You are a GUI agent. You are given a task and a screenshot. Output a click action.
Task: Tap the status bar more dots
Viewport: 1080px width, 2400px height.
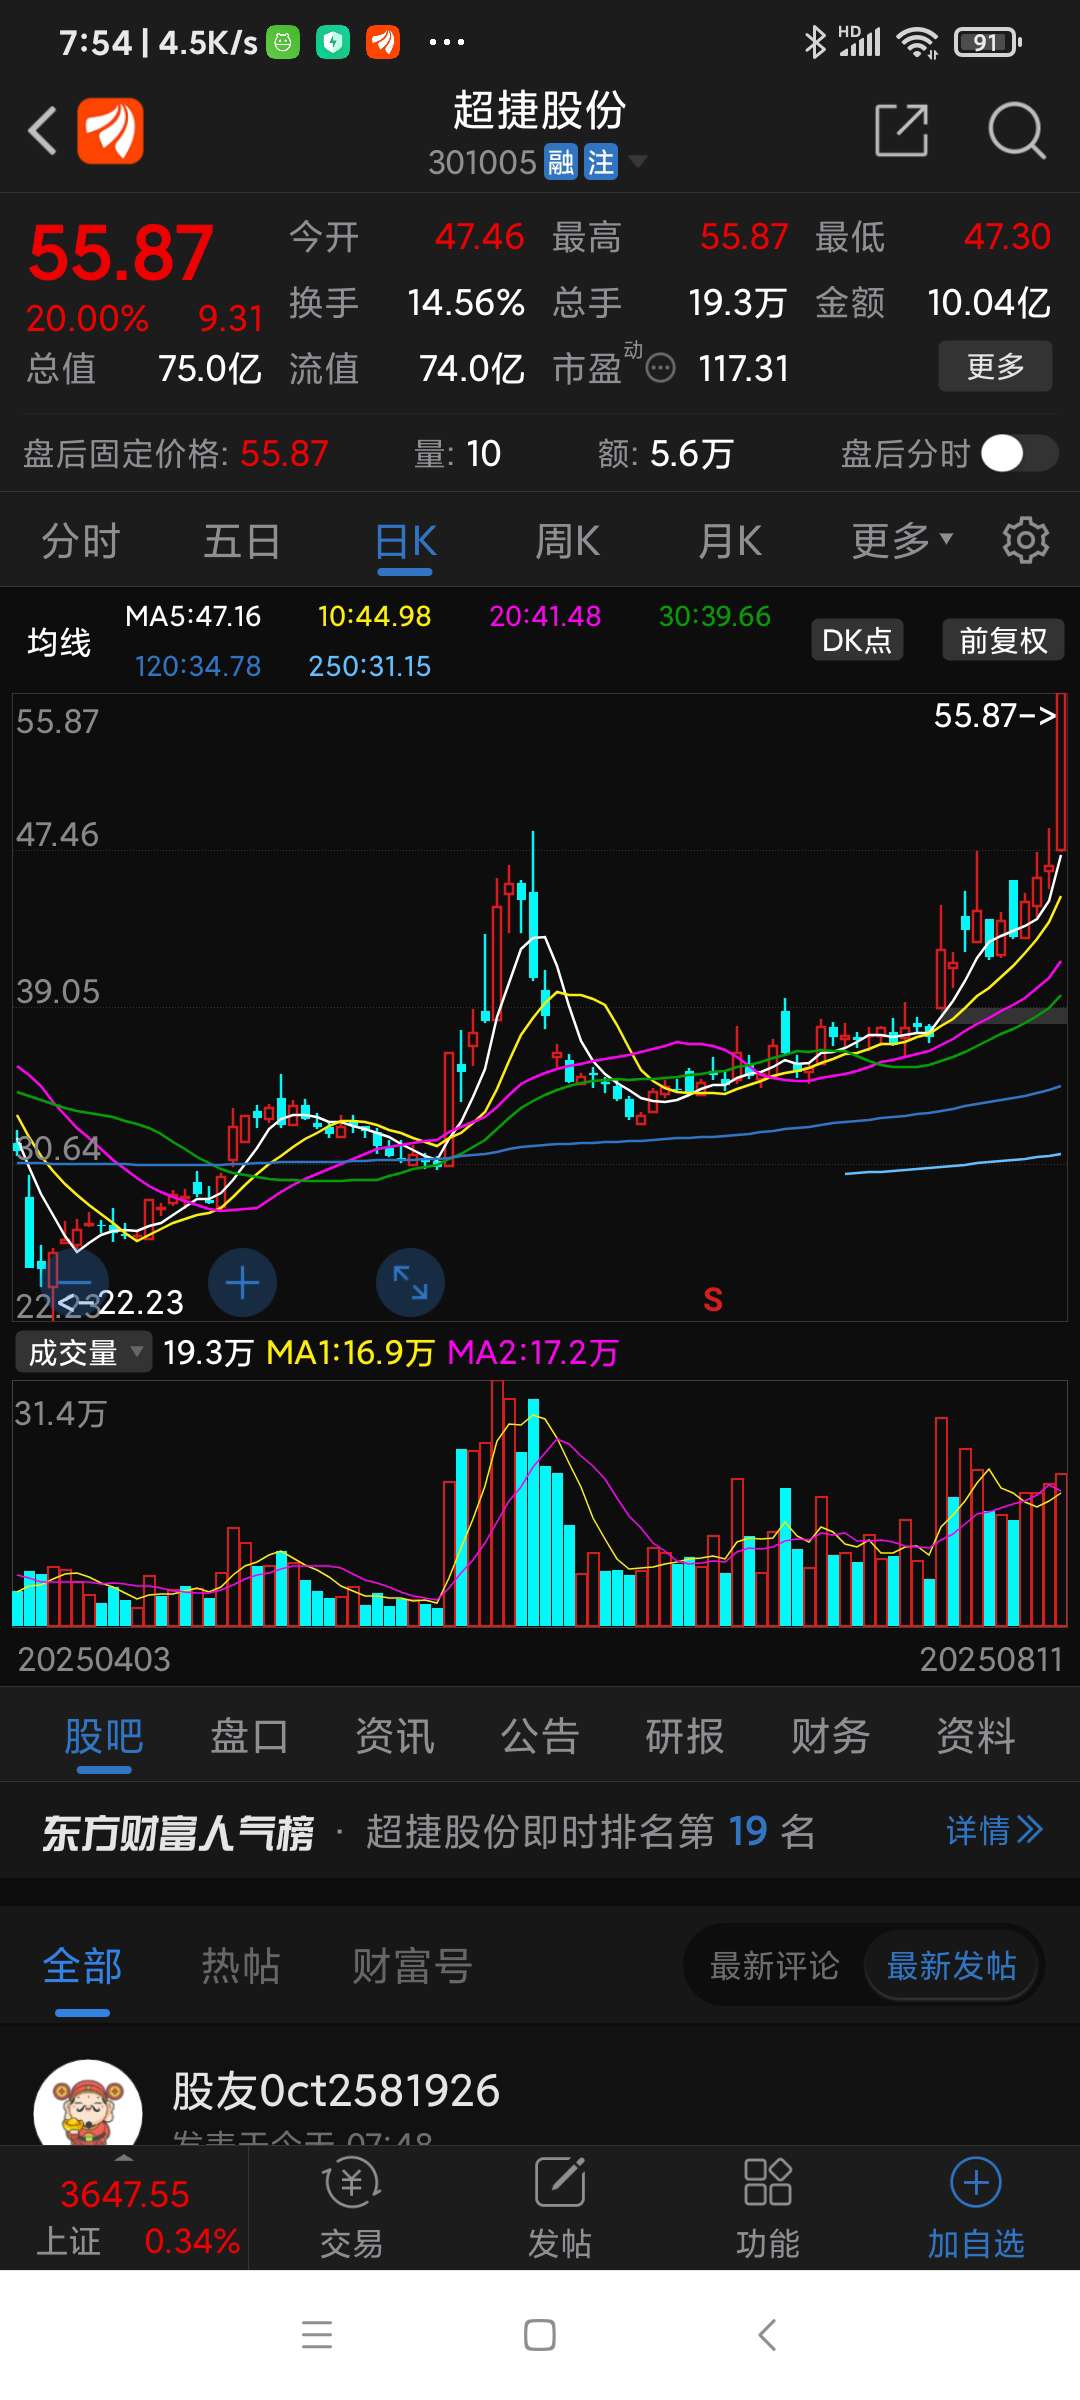click(x=446, y=42)
